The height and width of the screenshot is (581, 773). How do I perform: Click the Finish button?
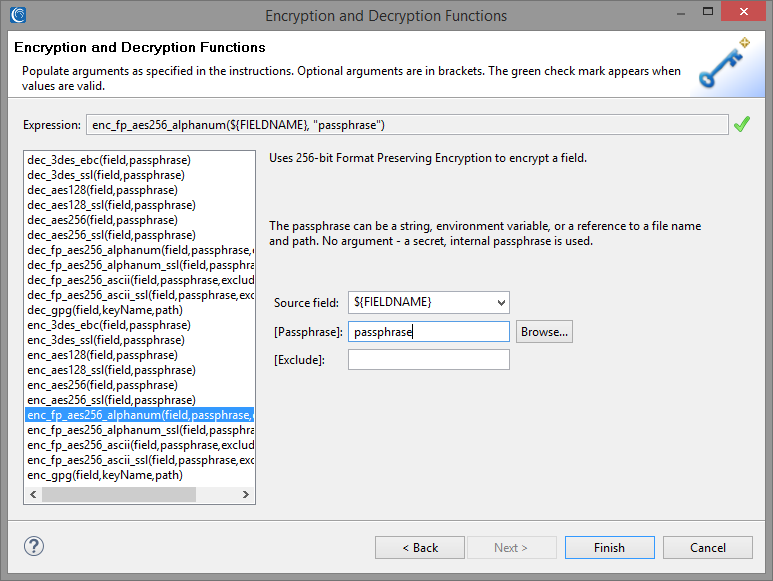(x=609, y=547)
